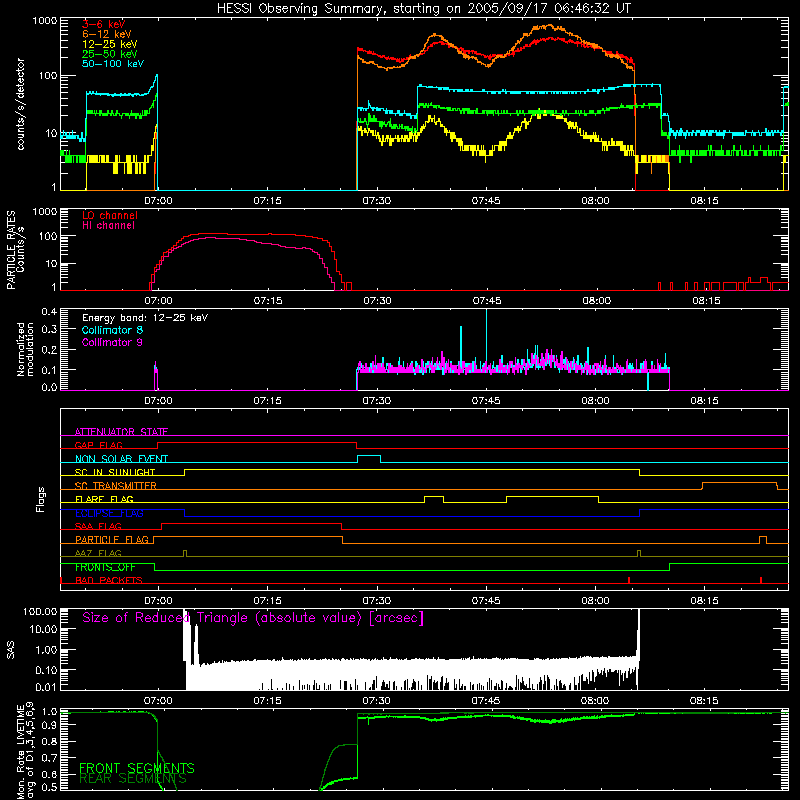This screenshot has height=800, width=800.
Task: Click the 0.01 tick on the SAS axis
Action: (46, 687)
